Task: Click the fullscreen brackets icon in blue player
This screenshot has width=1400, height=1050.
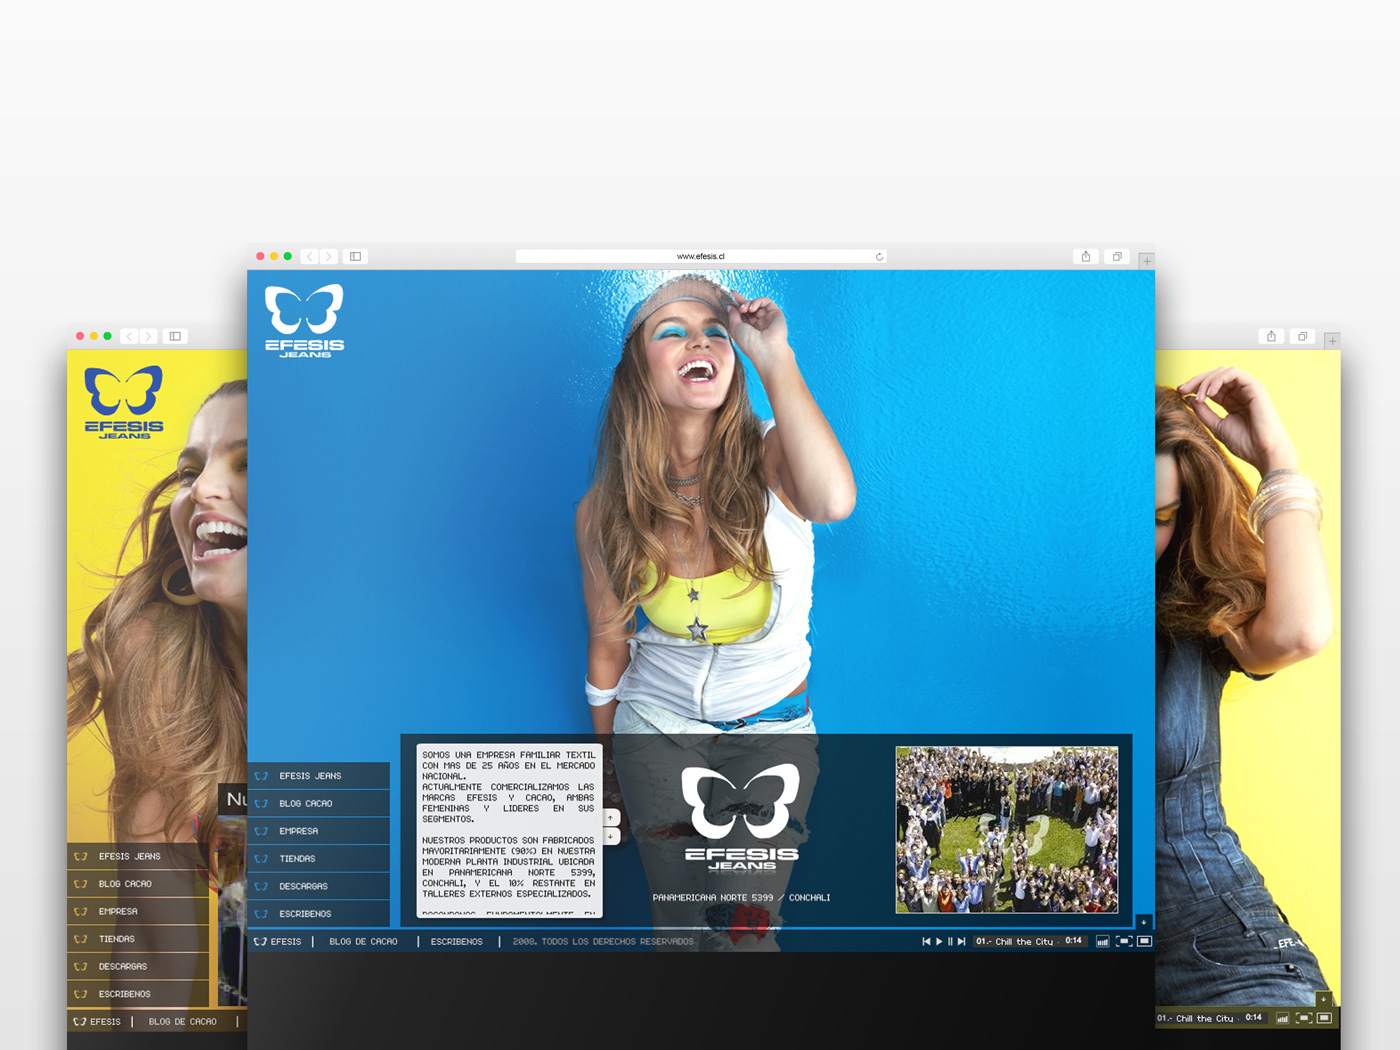Action: click(x=1124, y=942)
